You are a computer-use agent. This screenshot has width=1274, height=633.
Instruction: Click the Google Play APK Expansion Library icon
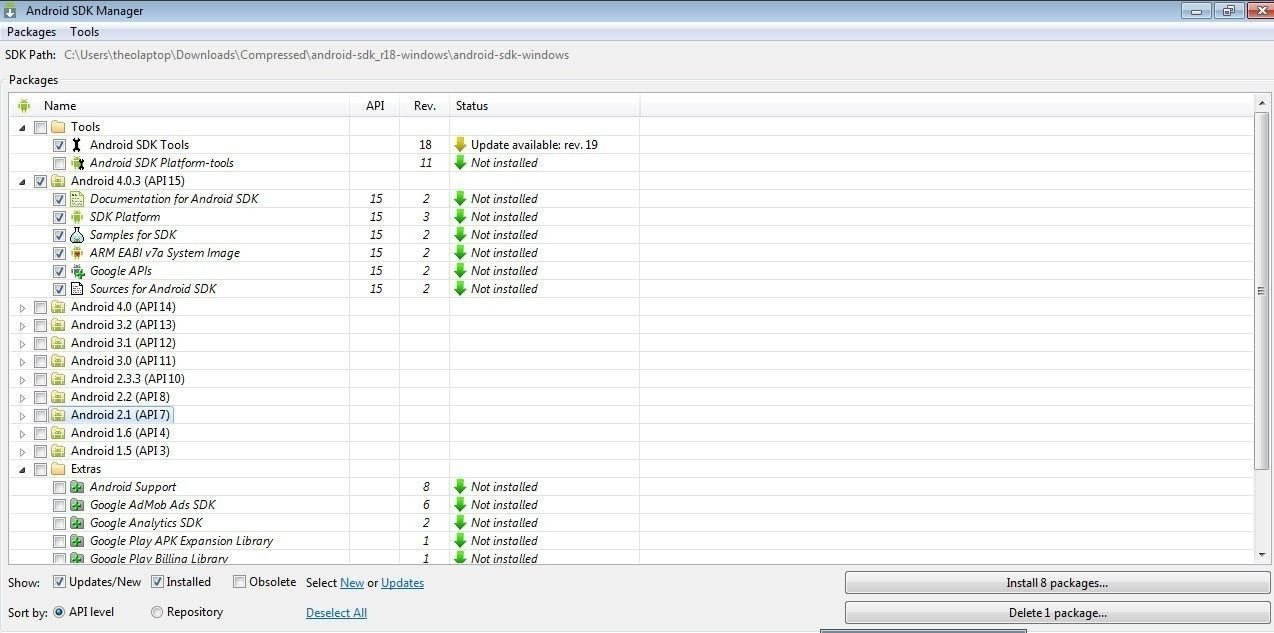point(77,541)
